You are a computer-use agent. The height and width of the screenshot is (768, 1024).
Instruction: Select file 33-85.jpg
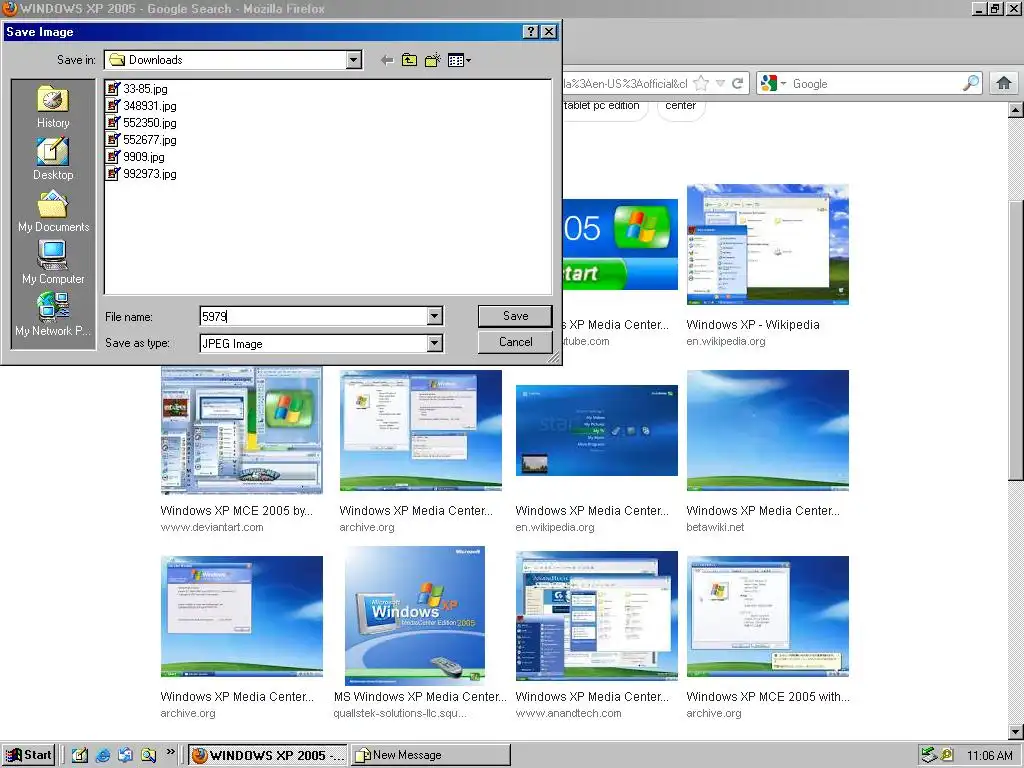click(138, 89)
